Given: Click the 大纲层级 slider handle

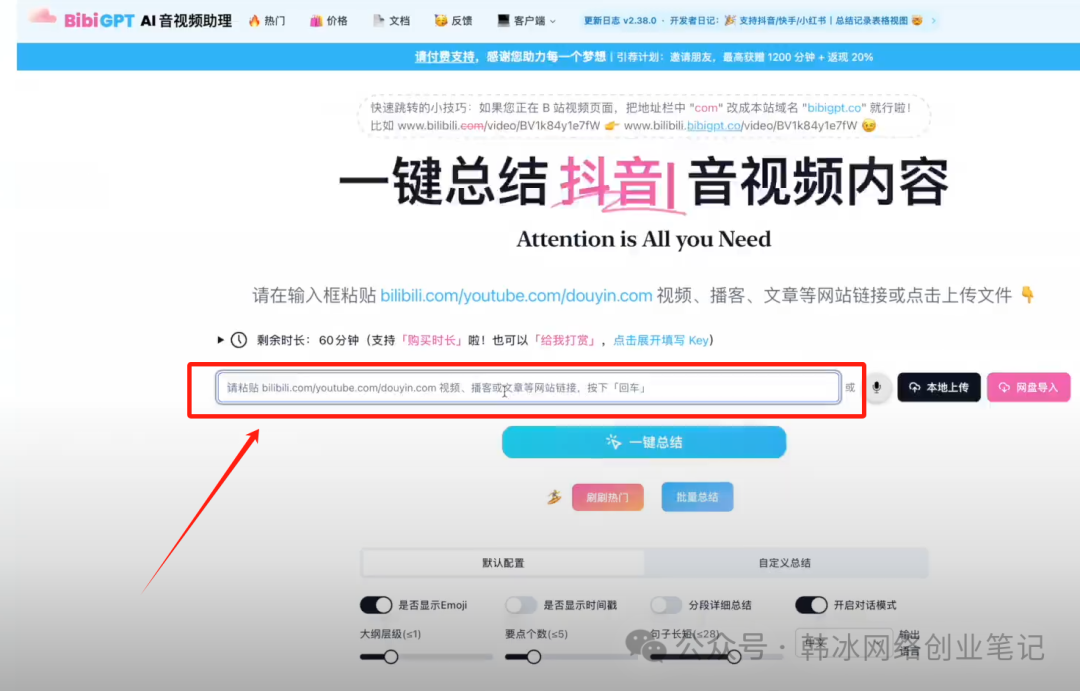Looking at the screenshot, I should [x=391, y=657].
